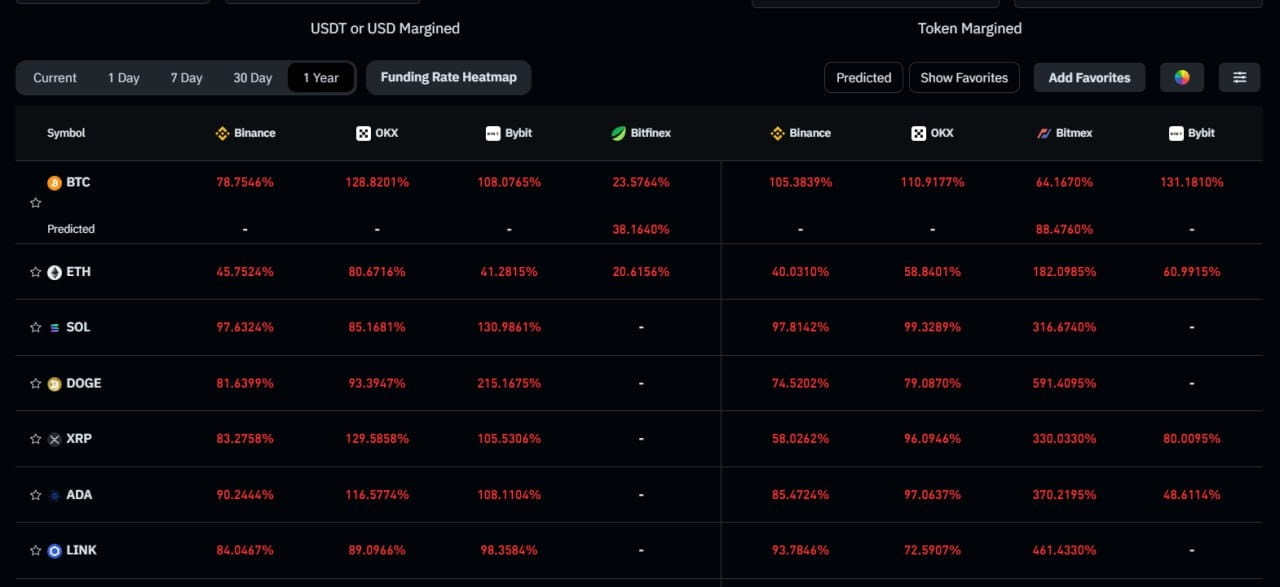Screen dimensions: 1280x587
Task: Click Show Favorites
Action: tap(964, 77)
